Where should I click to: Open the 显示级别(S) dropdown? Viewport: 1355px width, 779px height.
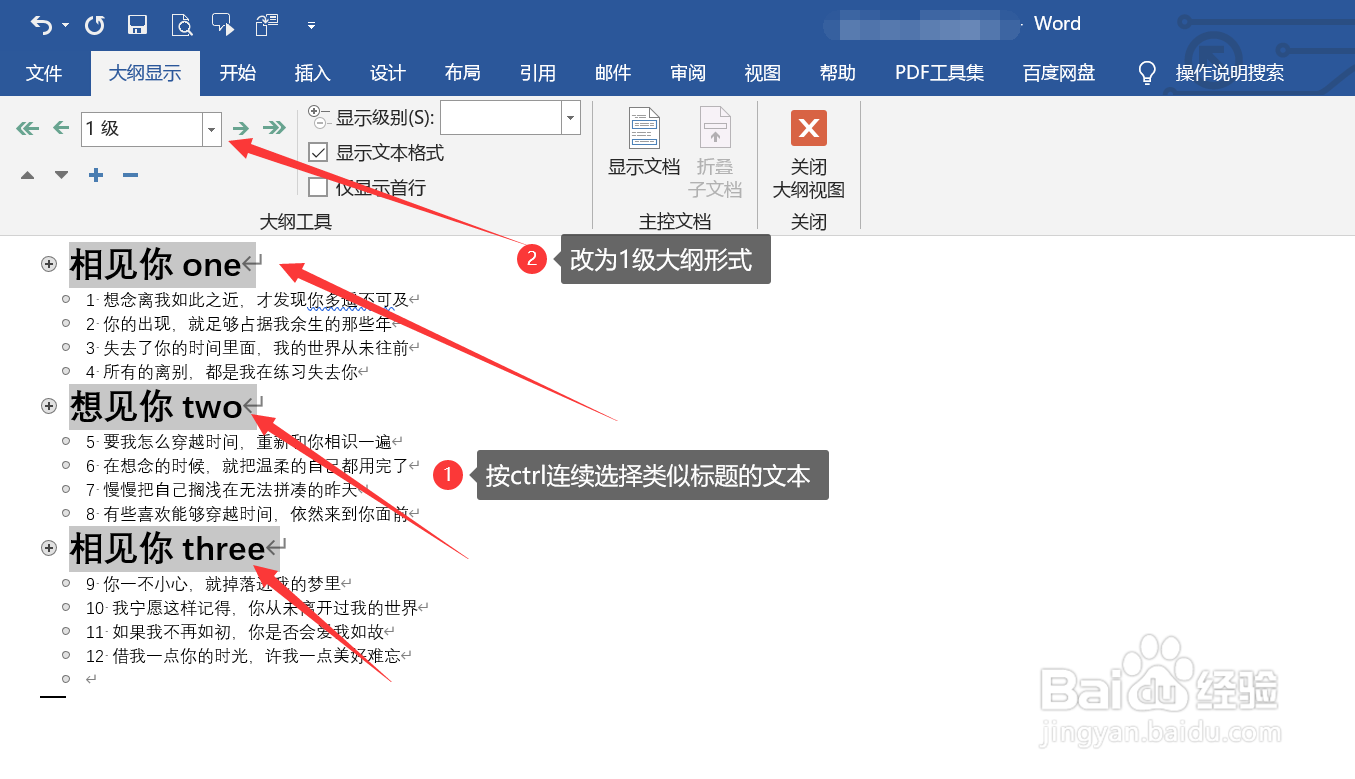pyautogui.click(x=568, y=117)
